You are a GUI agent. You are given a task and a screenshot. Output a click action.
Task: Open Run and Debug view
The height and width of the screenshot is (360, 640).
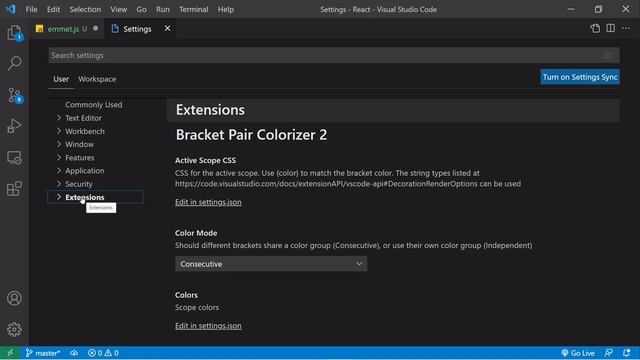pos(14,126)
